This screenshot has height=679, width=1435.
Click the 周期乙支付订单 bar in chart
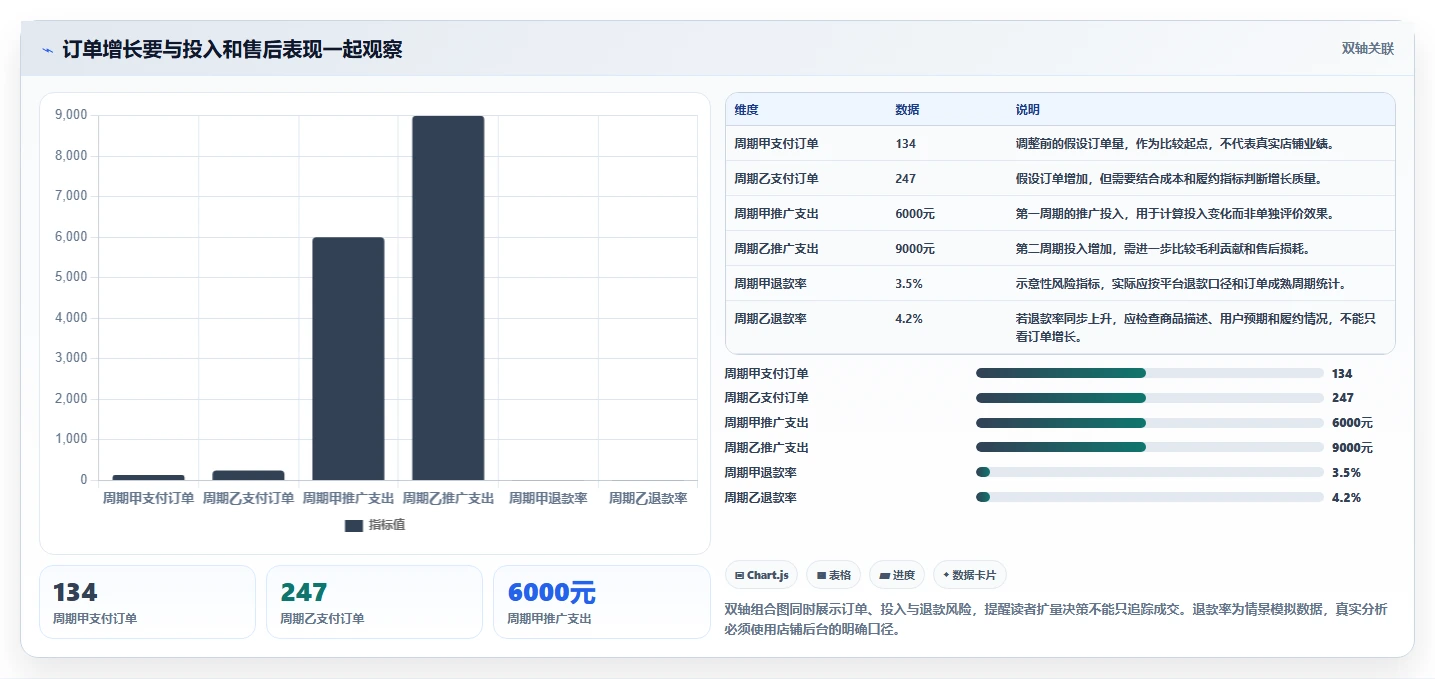point(248,475)
